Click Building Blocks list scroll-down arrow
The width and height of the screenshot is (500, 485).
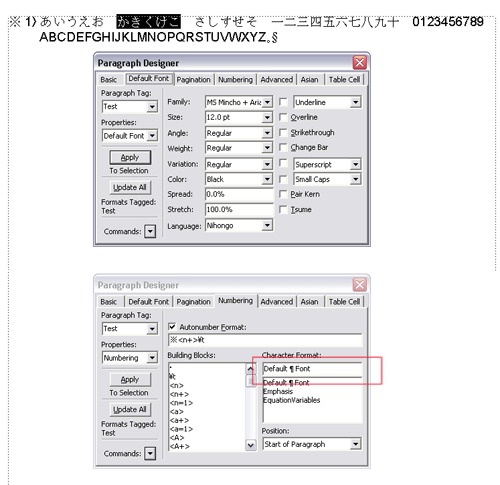(251, 445)
